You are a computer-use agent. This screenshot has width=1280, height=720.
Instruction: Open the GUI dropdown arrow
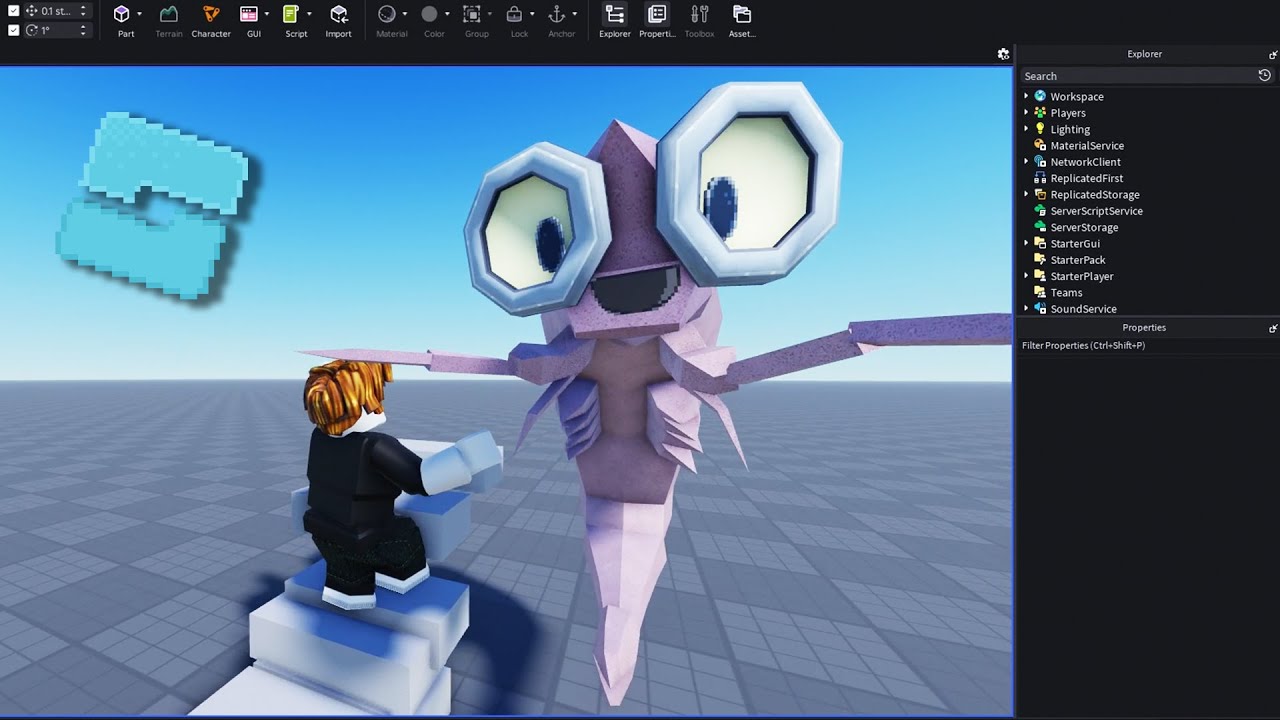pyautogui.click(x=267, y=14)
